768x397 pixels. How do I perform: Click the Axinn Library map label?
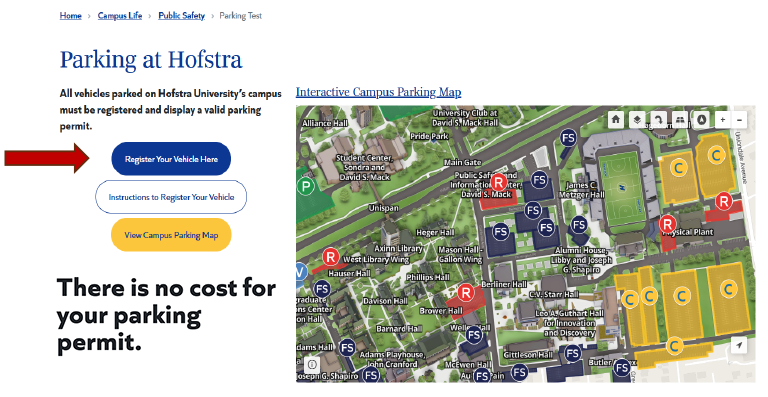click(398, 248)
